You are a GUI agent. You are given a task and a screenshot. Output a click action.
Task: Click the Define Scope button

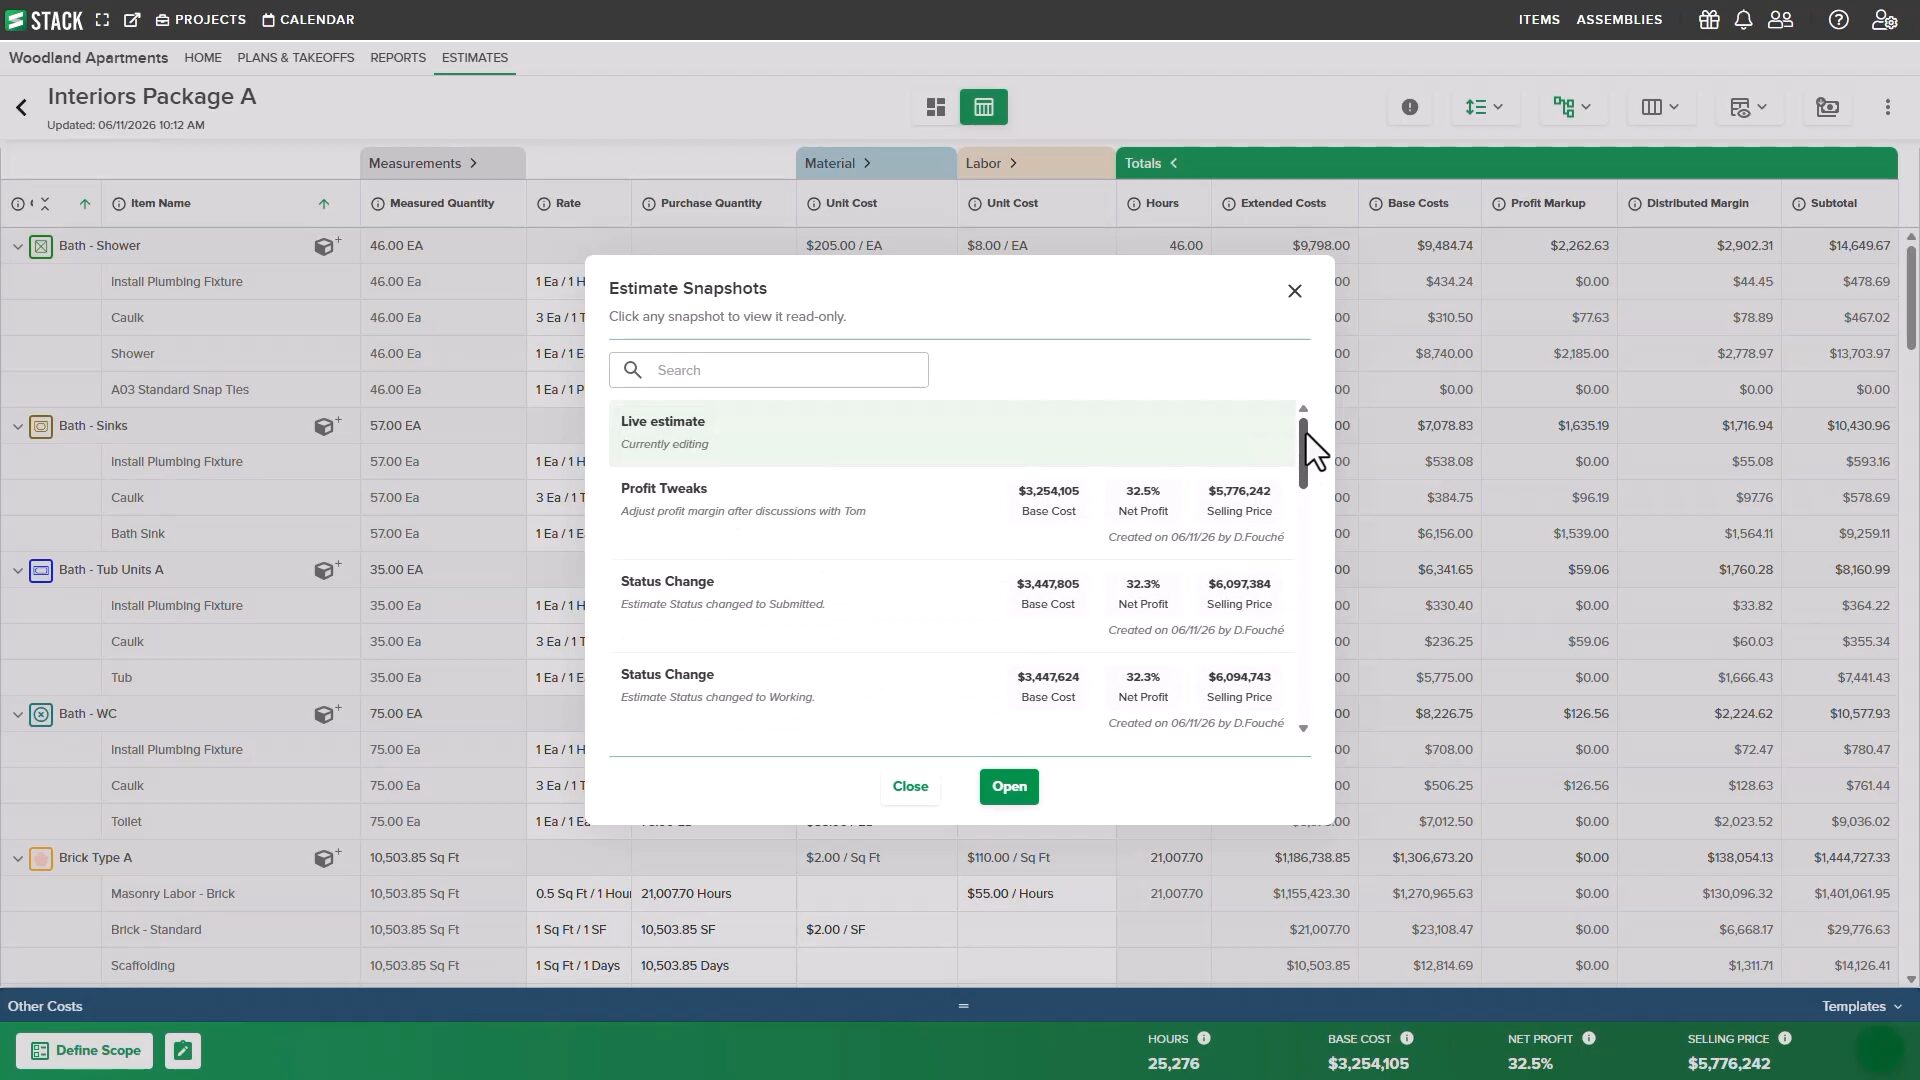85,1050
